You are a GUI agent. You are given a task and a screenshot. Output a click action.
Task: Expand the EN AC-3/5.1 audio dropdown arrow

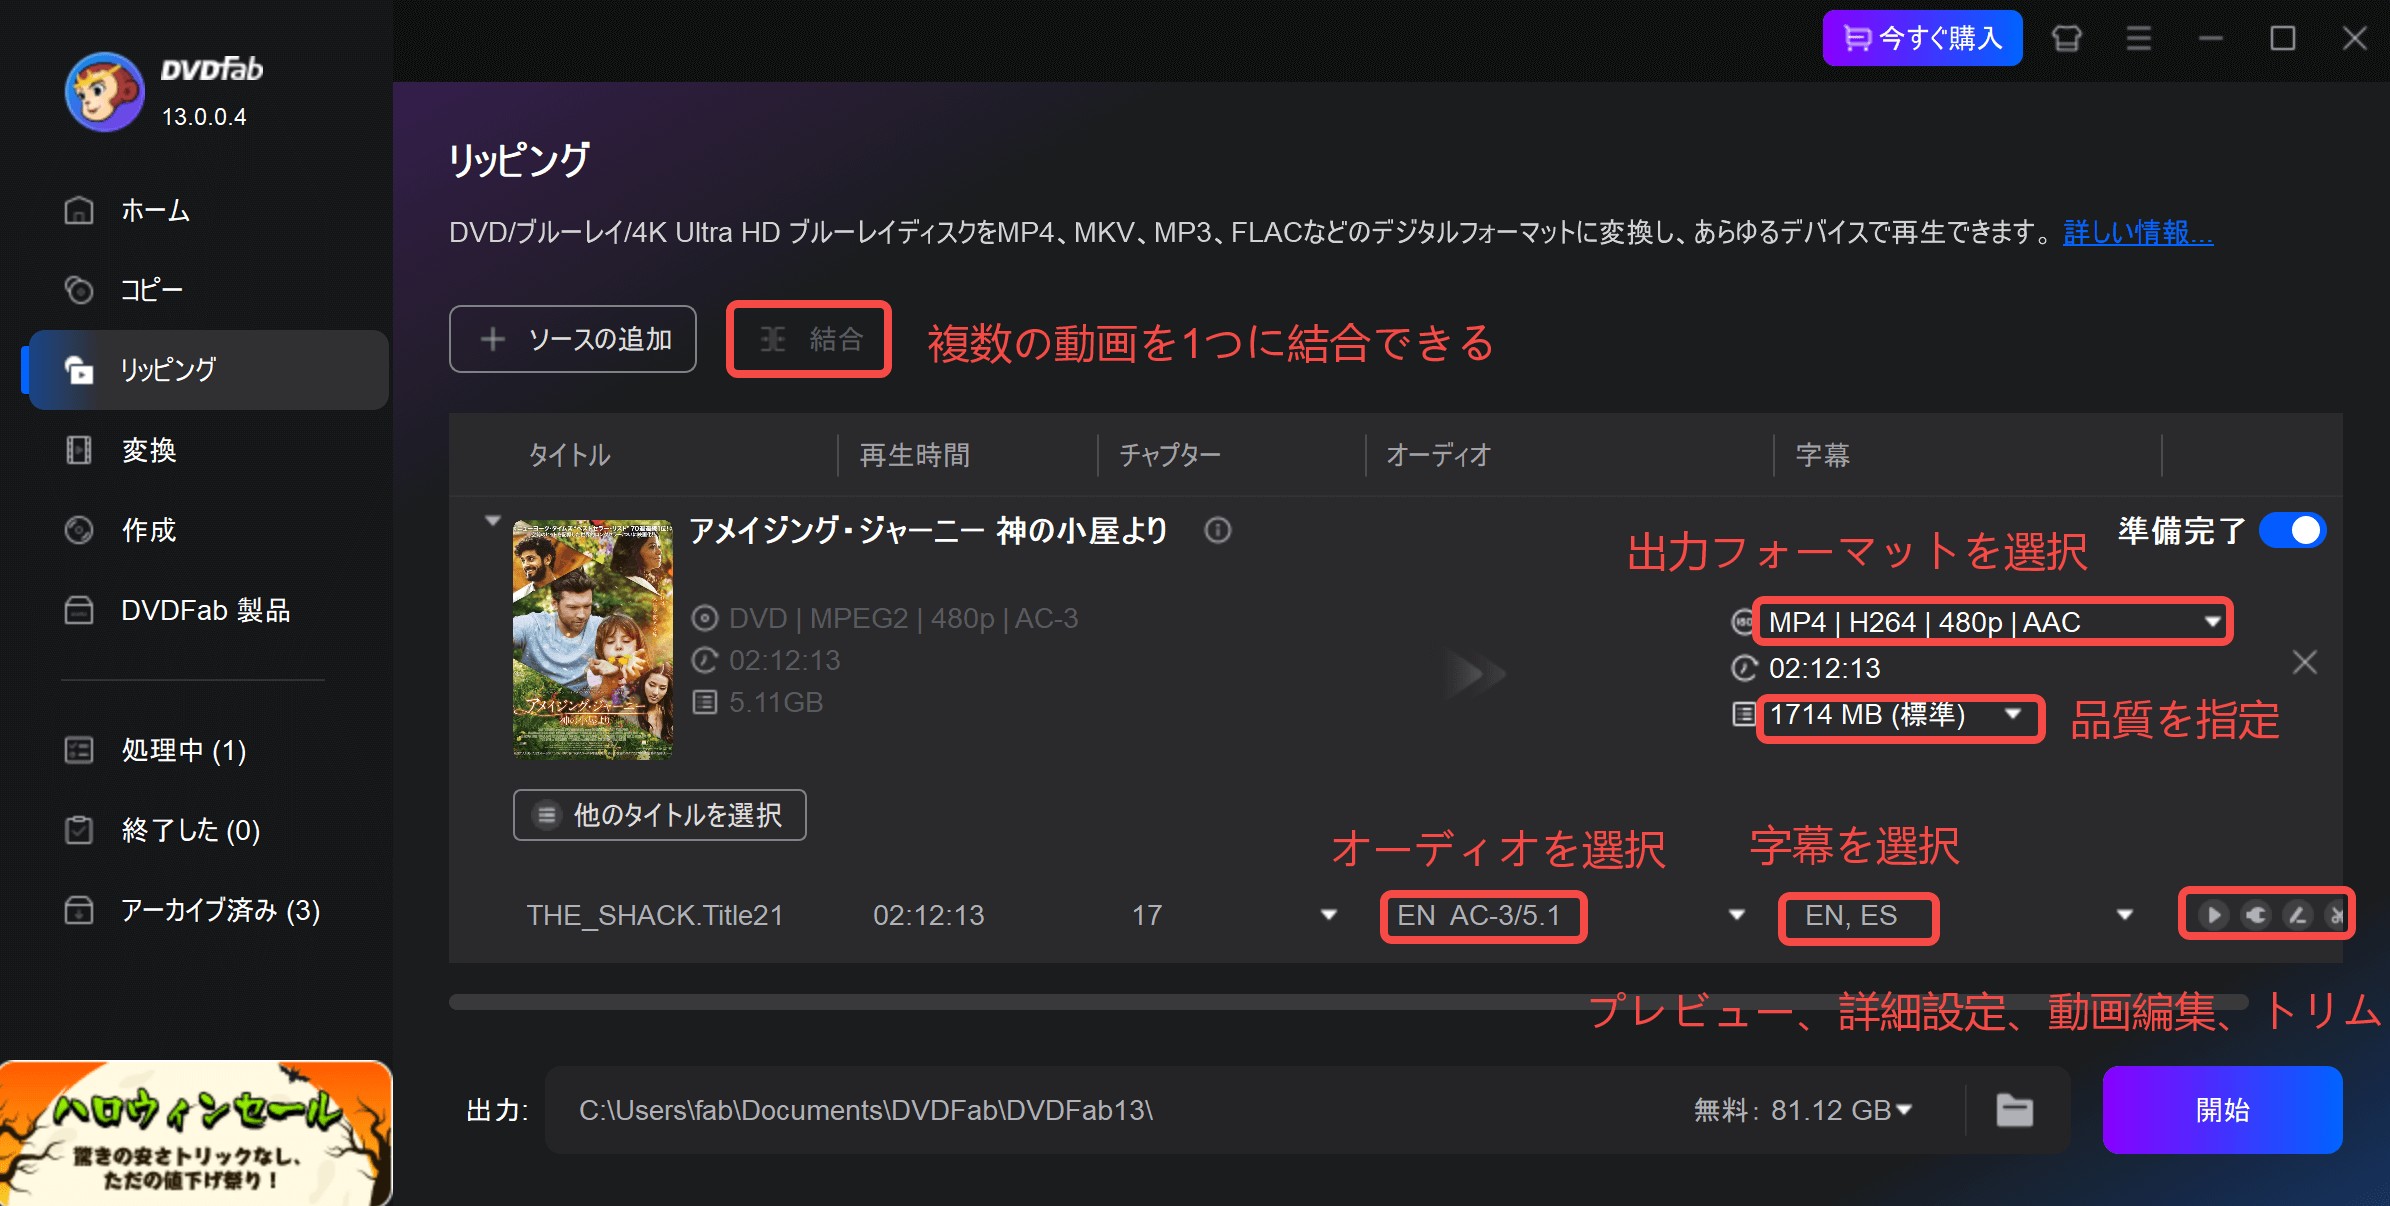click(1737, 914)
